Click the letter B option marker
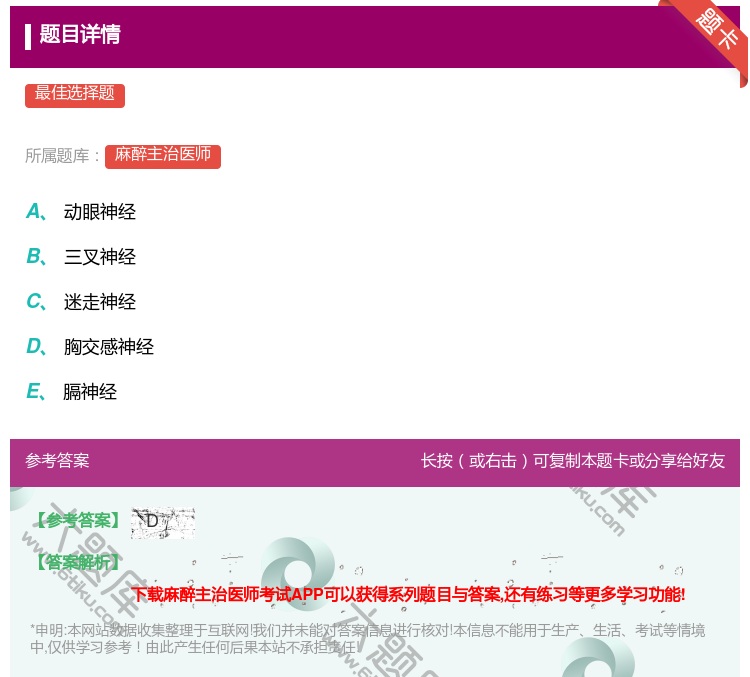750x677 pixels. pos(34,257)
